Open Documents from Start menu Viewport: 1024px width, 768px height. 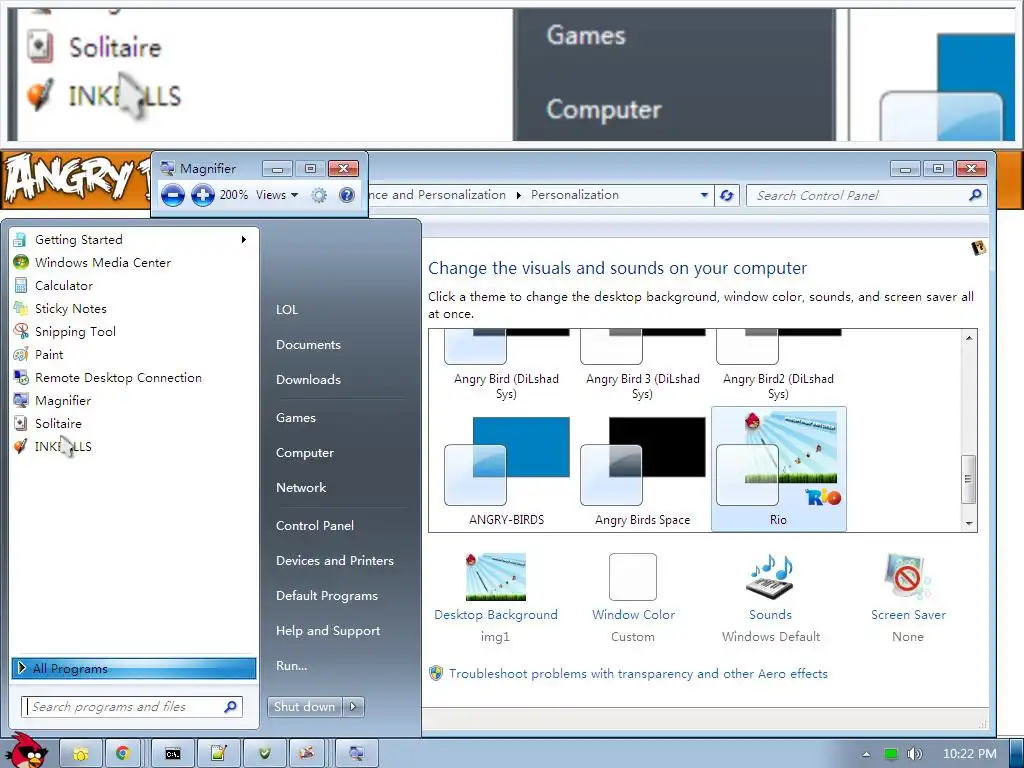tap(308, 345)
